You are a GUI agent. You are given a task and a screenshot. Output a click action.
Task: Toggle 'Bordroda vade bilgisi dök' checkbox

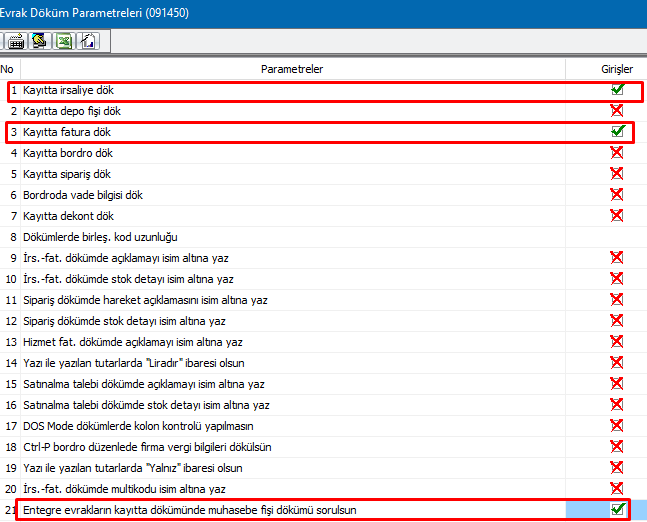coord(617,194)
